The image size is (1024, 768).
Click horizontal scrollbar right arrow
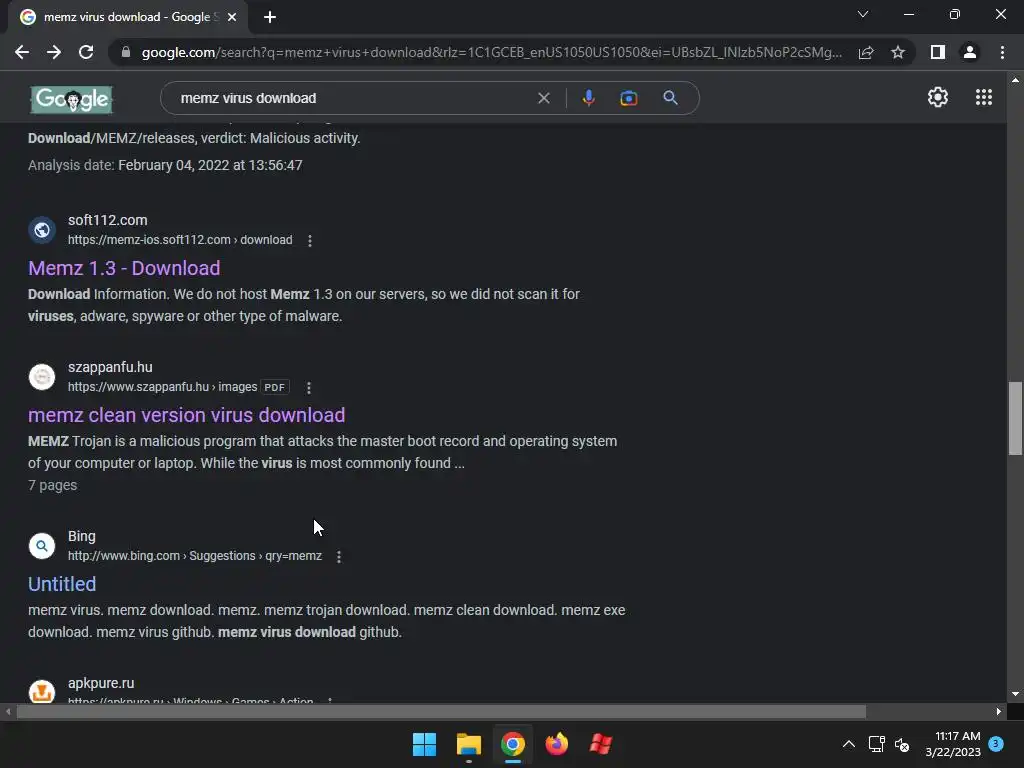tap(999, 711)
